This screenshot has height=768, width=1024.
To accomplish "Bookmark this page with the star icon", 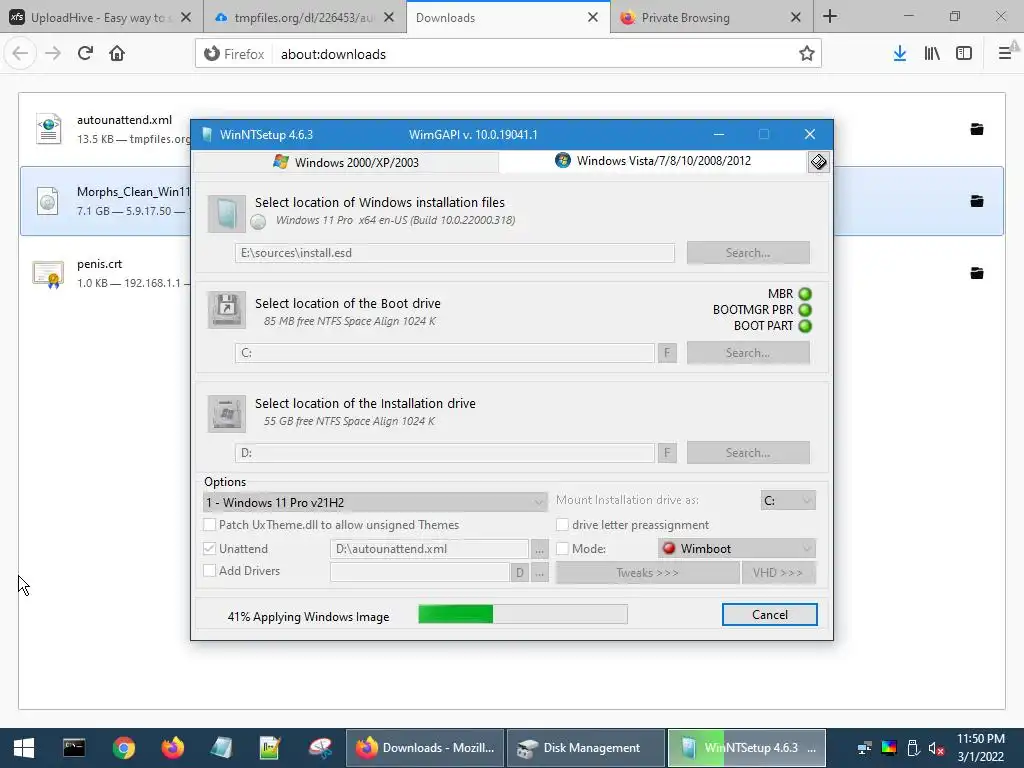I will click(x=807, y=54).
